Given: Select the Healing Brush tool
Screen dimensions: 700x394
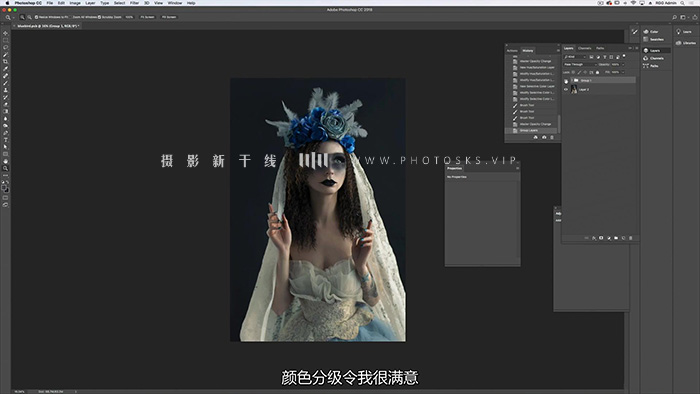Looking at the screenshot, I should click(x=5, y=75).
